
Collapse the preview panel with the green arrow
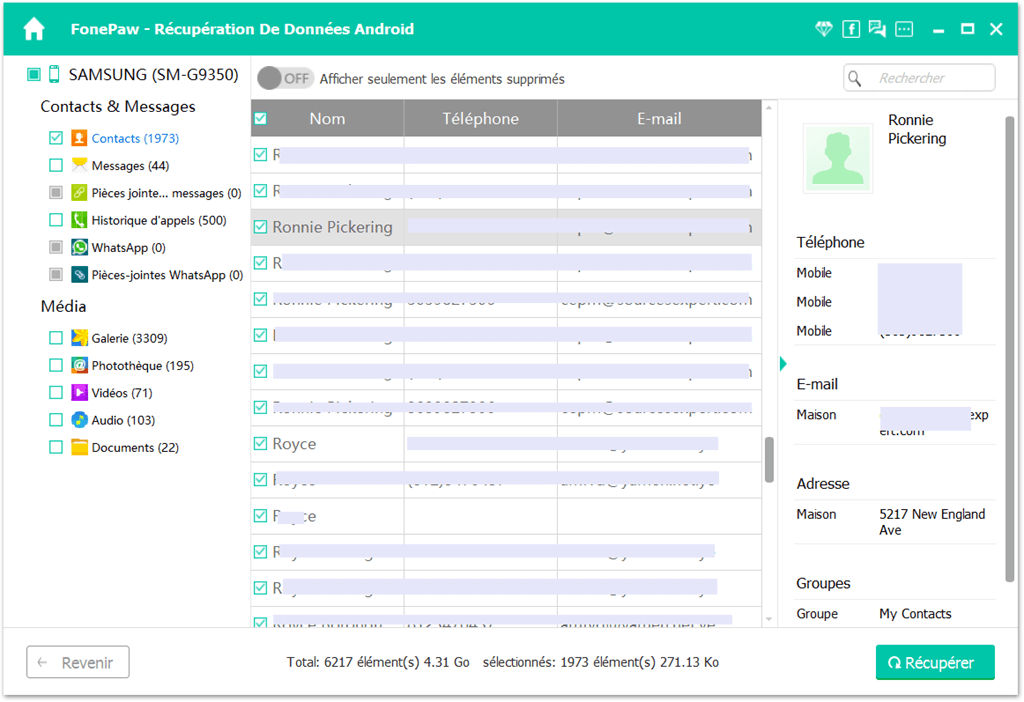783,364
